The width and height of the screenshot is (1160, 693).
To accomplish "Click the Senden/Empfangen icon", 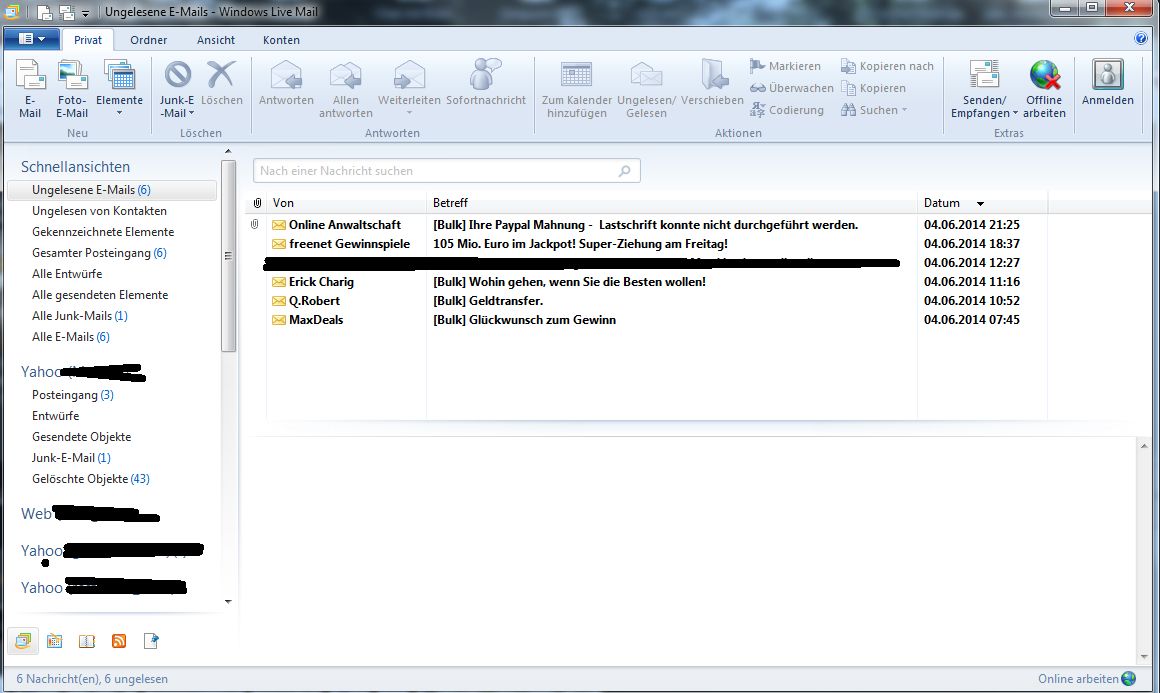I will coord(984,76).
